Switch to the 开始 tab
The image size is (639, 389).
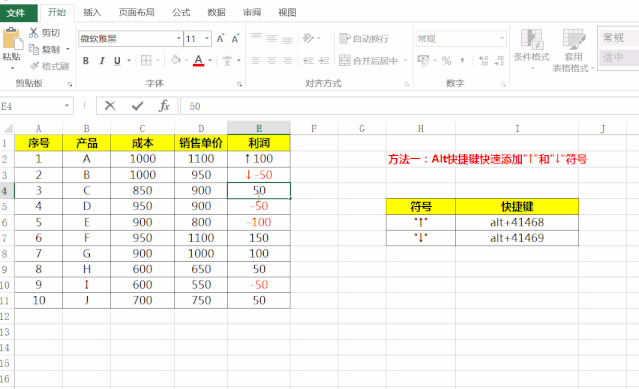[57, 13]
